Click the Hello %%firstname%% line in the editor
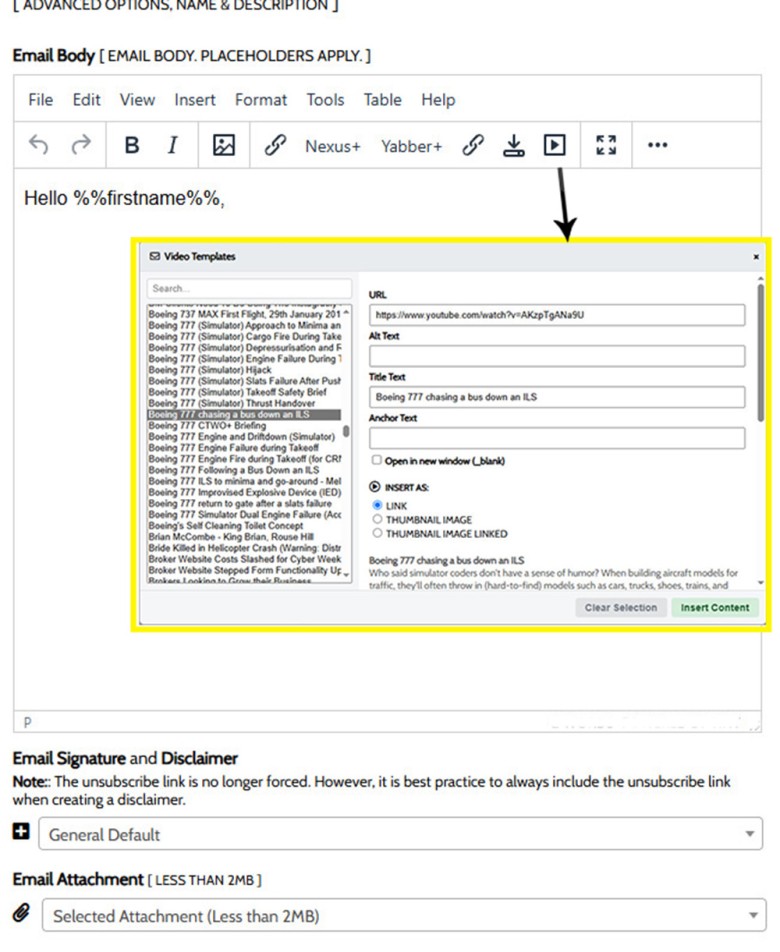Viewport: 780px width, 952px height. tap(124, 198)
